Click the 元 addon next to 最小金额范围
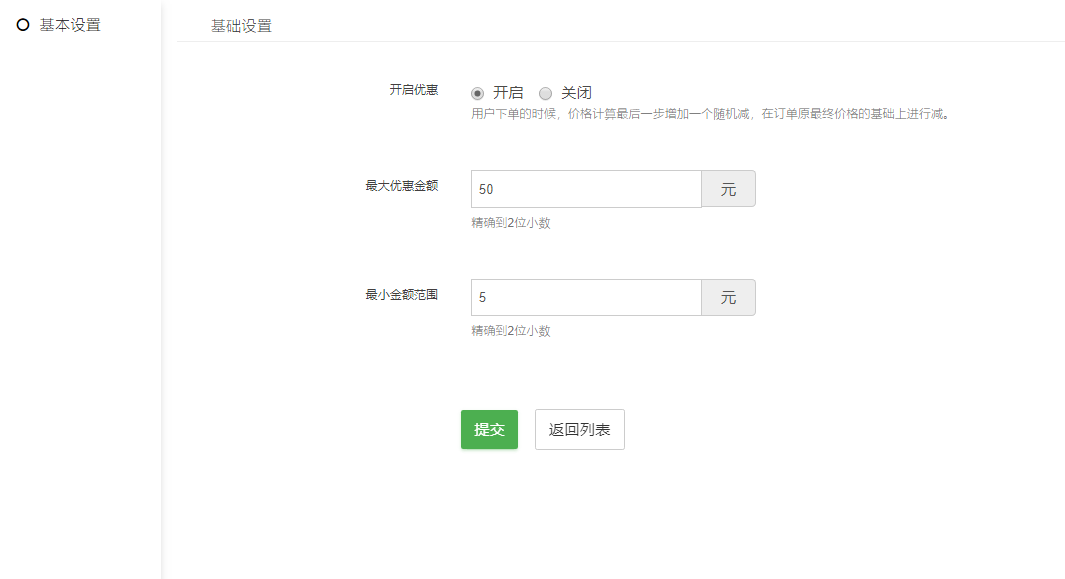The image size is (1065, 579). click(x=728, y=297)
